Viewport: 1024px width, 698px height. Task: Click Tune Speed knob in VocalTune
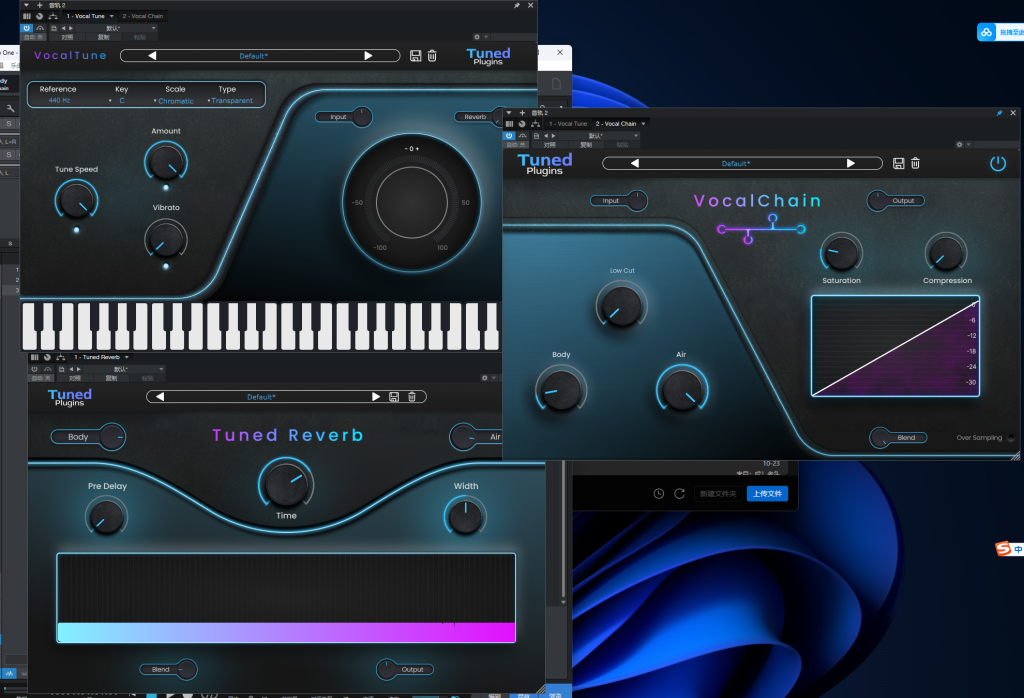pos(76,200)
